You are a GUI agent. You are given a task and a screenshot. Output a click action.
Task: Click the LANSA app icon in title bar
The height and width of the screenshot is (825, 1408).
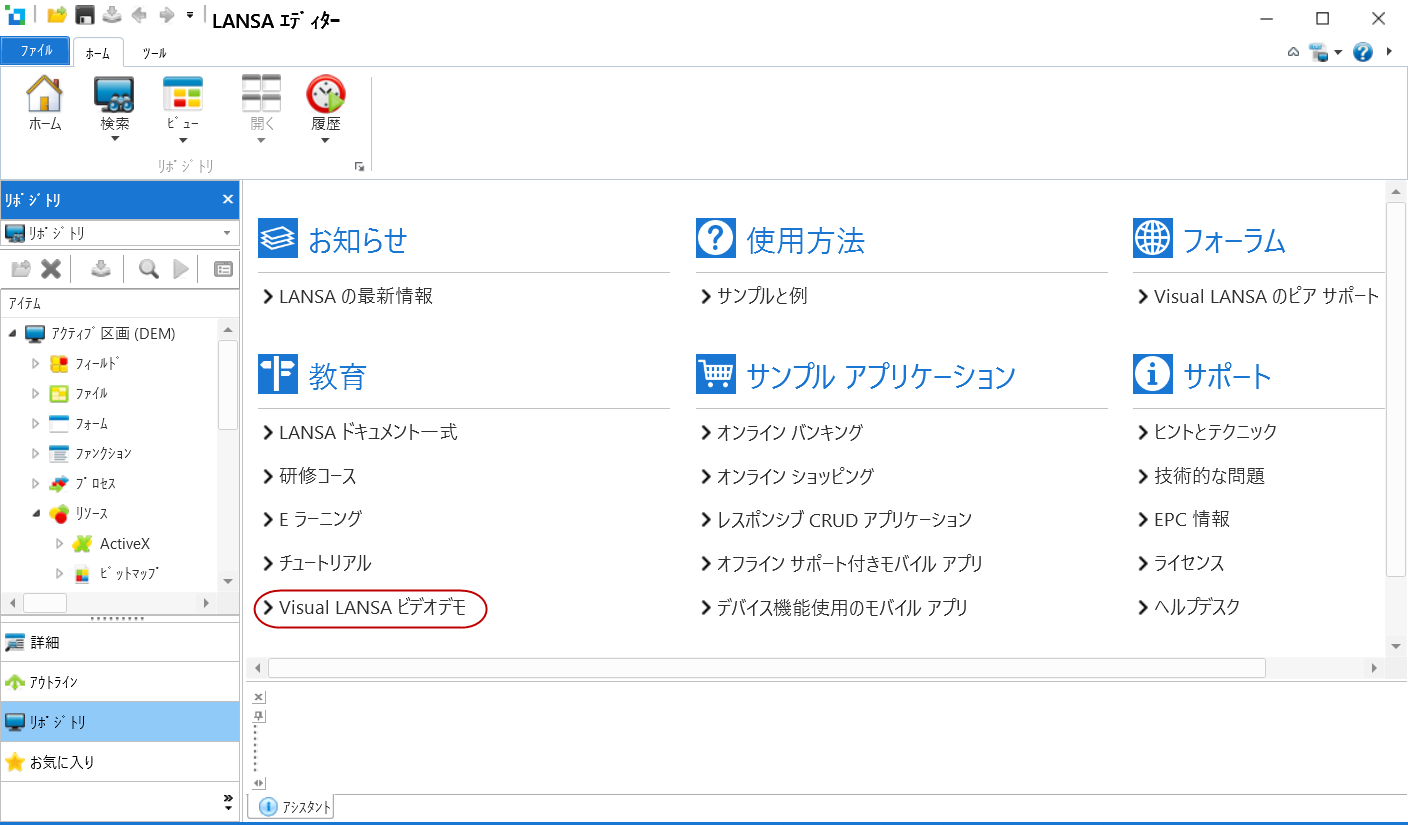click(16, 15)
